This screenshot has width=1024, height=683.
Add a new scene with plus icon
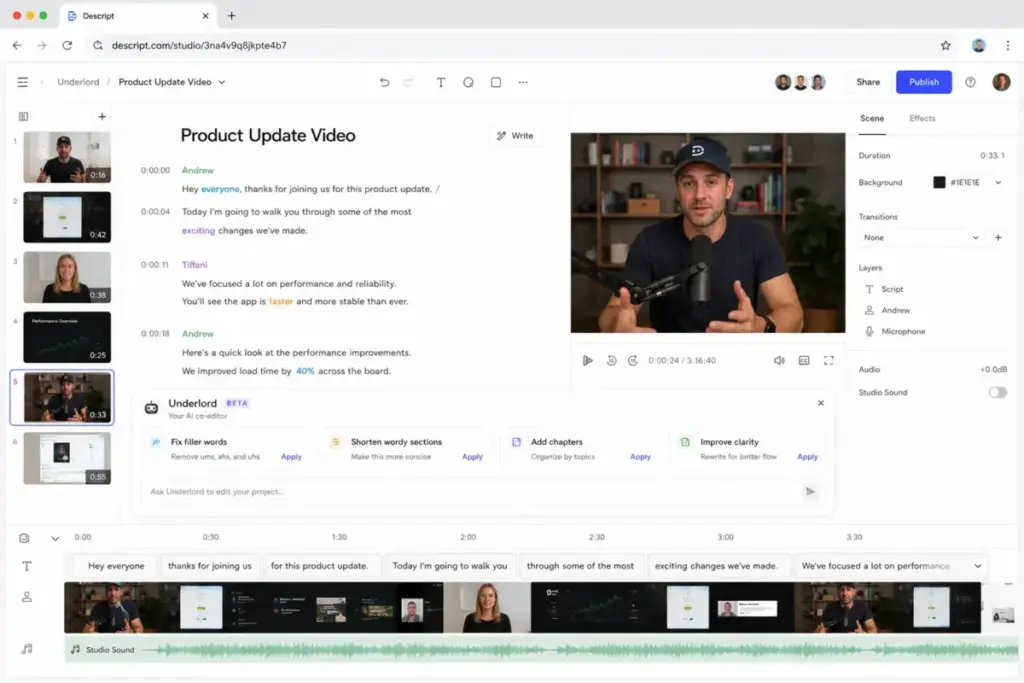(102, 117)
